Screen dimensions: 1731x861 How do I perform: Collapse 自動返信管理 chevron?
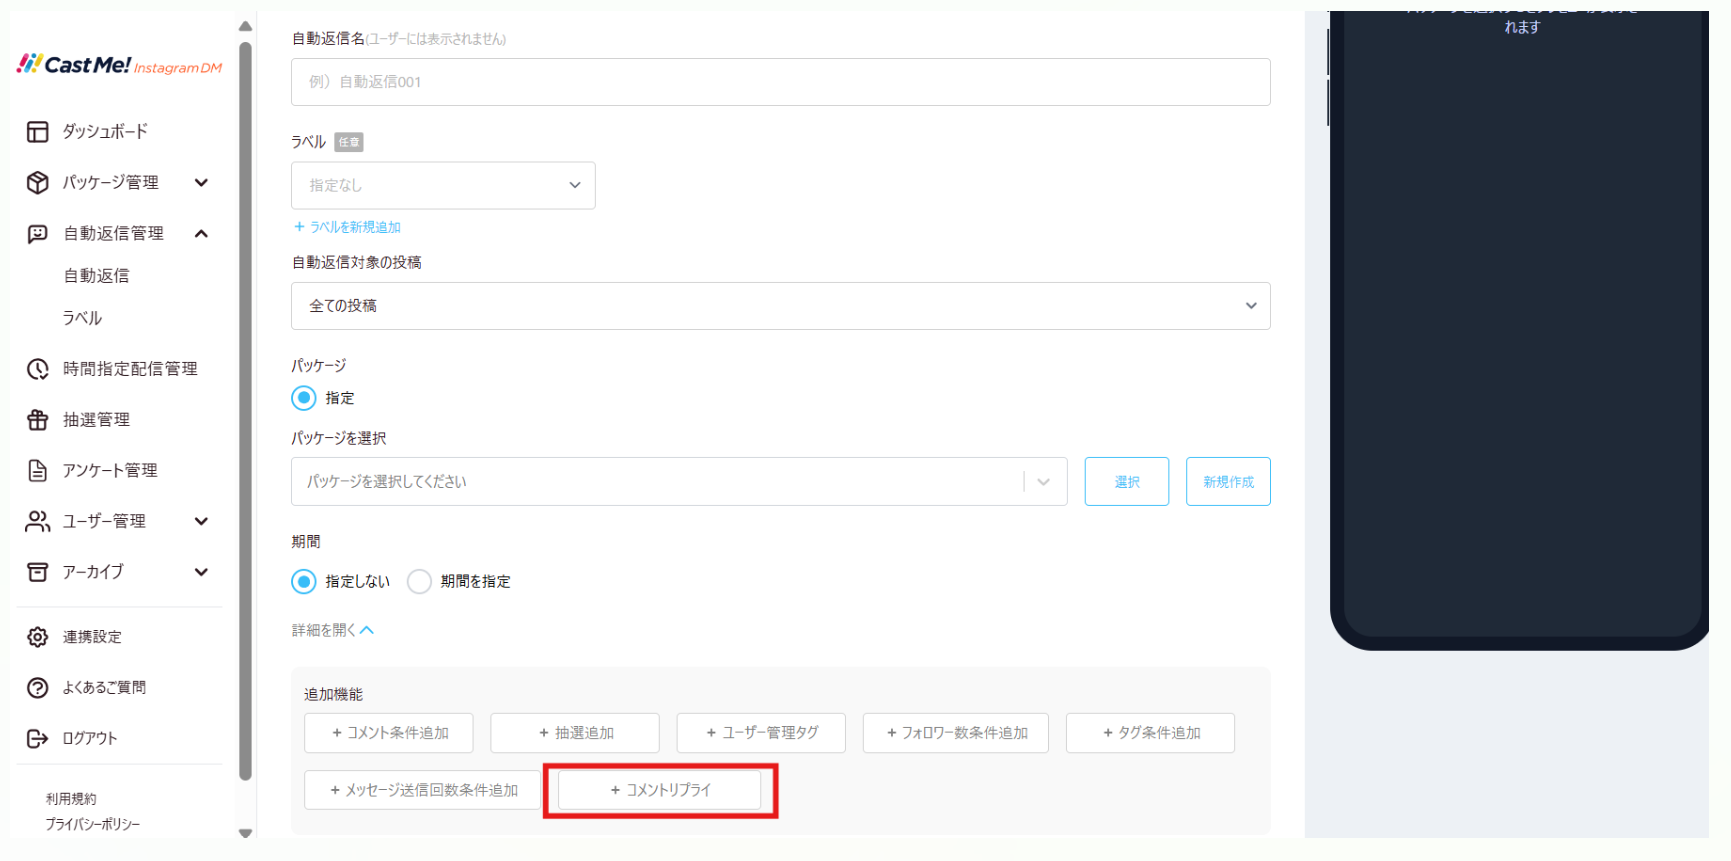pyautogui.click(x=201, y=234)
